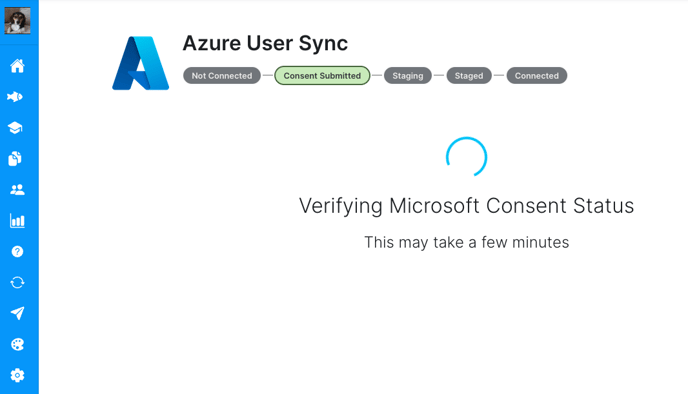Select the Staging status pill

point(408,75)
